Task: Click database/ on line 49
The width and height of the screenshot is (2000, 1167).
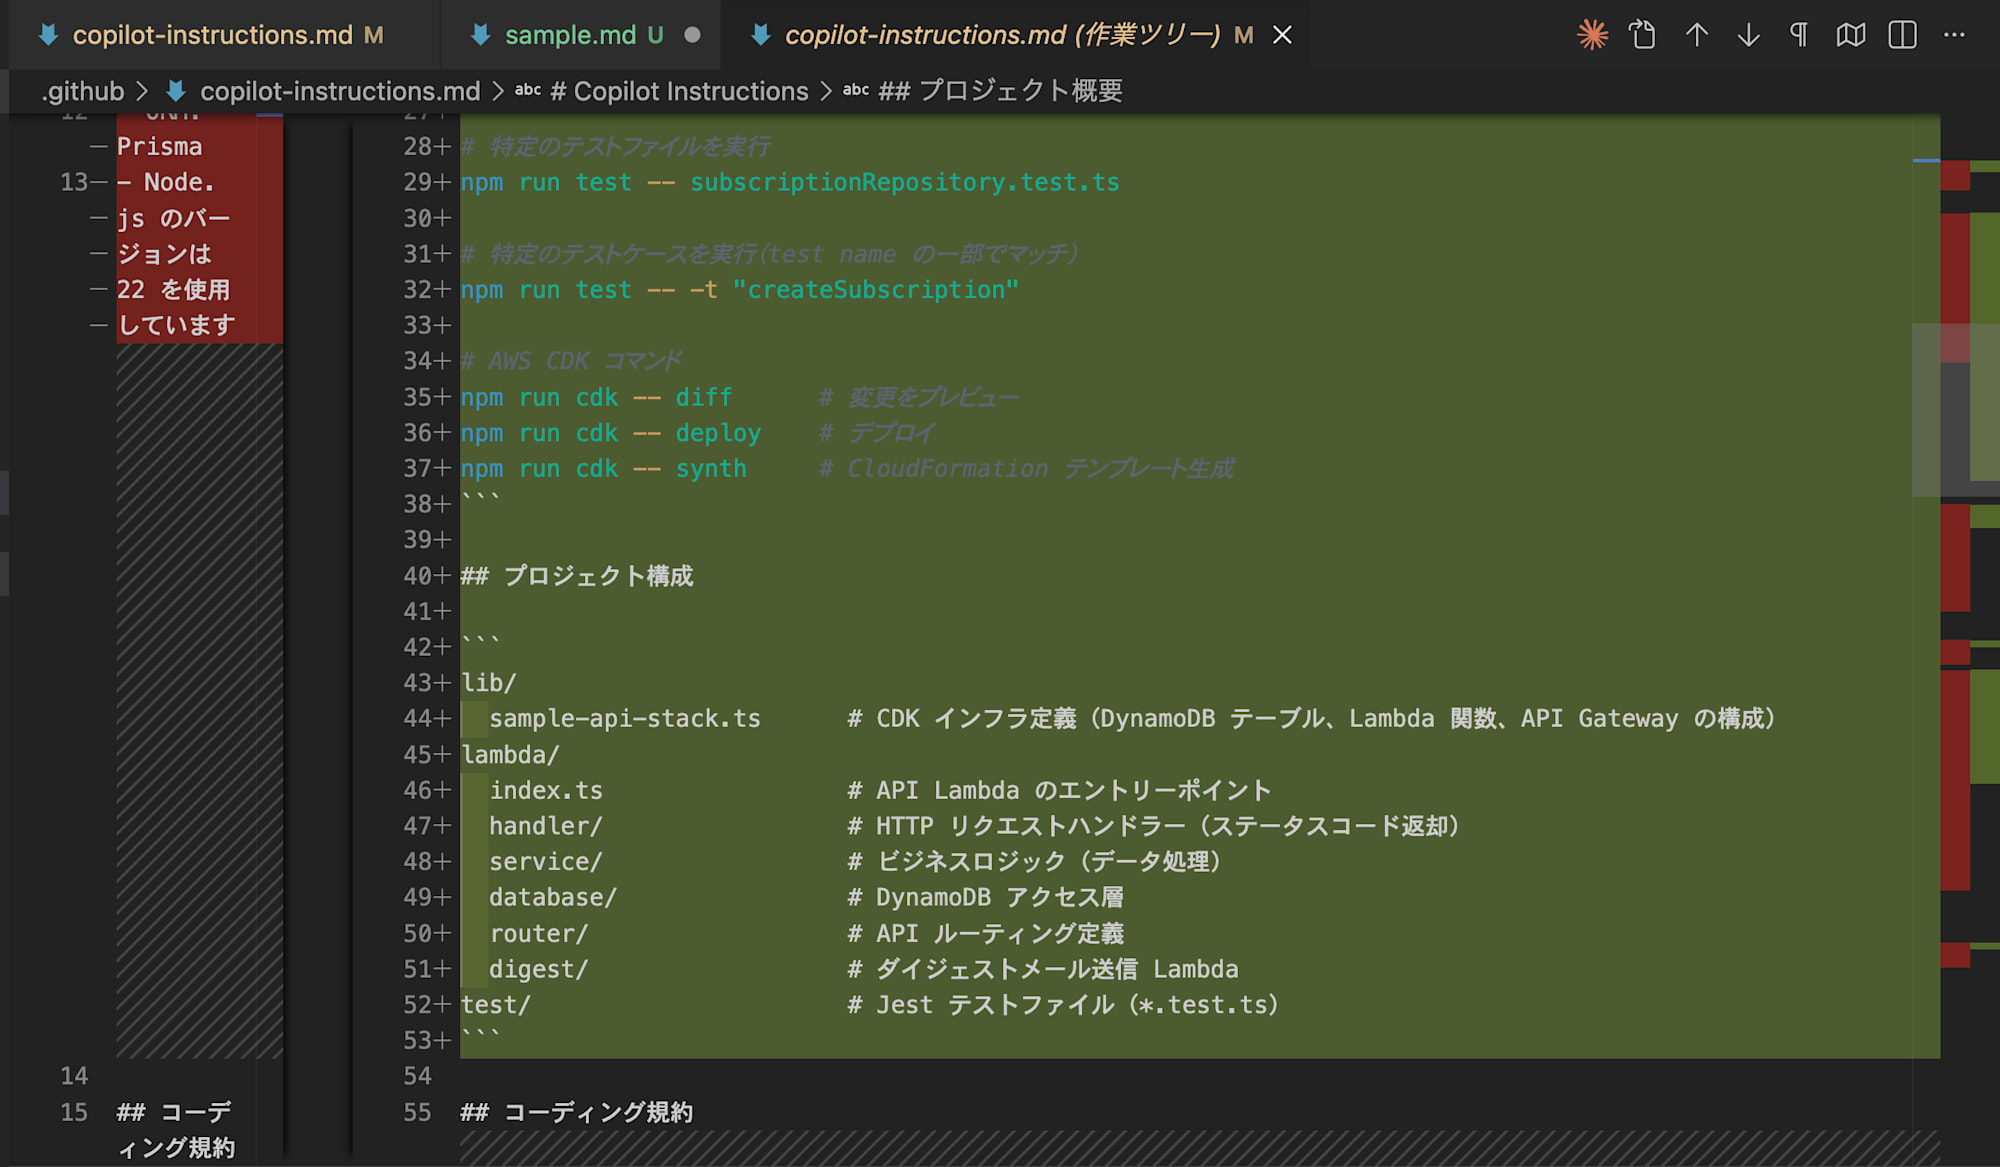Action: pyautogui.click(x=553, y=898)
